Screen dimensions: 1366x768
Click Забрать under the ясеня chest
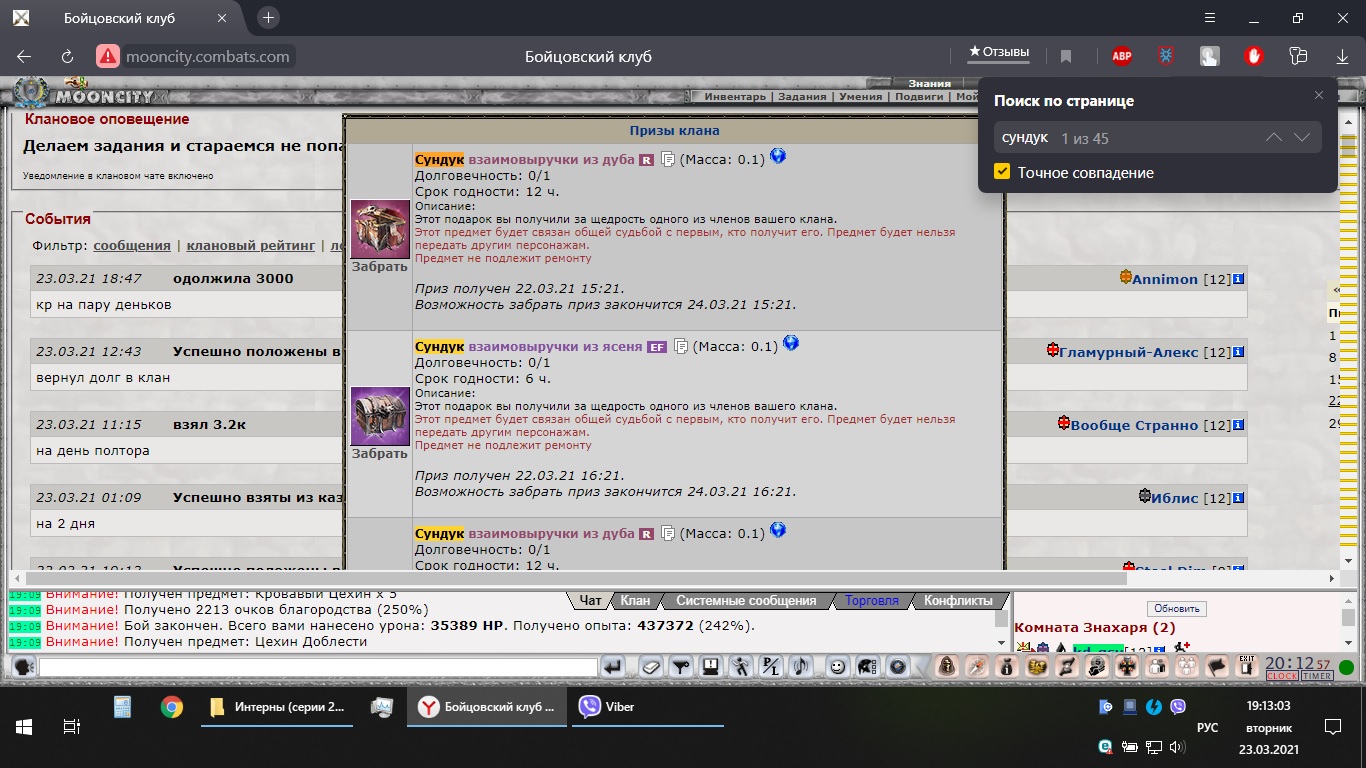380,454
